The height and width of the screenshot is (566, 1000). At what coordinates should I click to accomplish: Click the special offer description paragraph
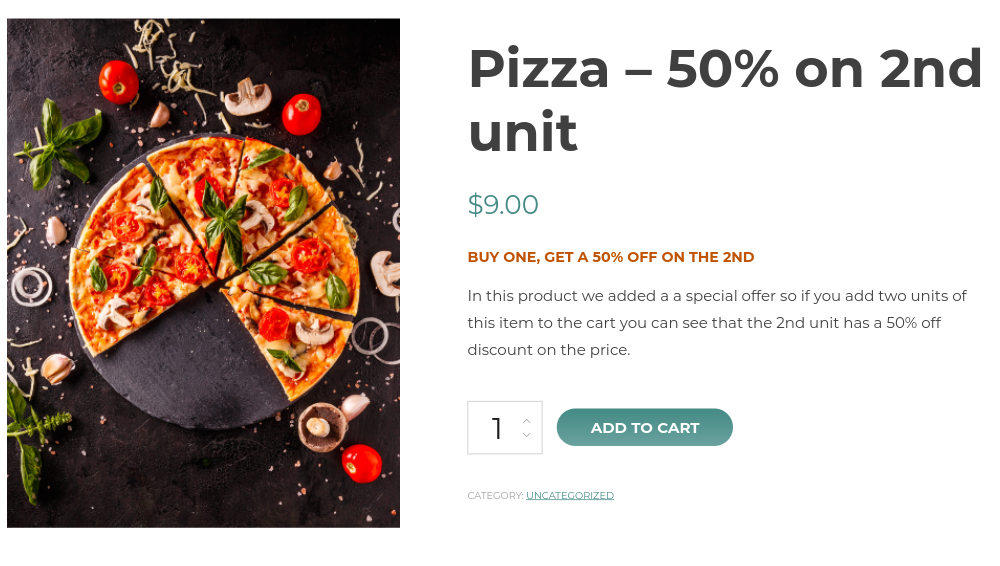pos(717,323)
